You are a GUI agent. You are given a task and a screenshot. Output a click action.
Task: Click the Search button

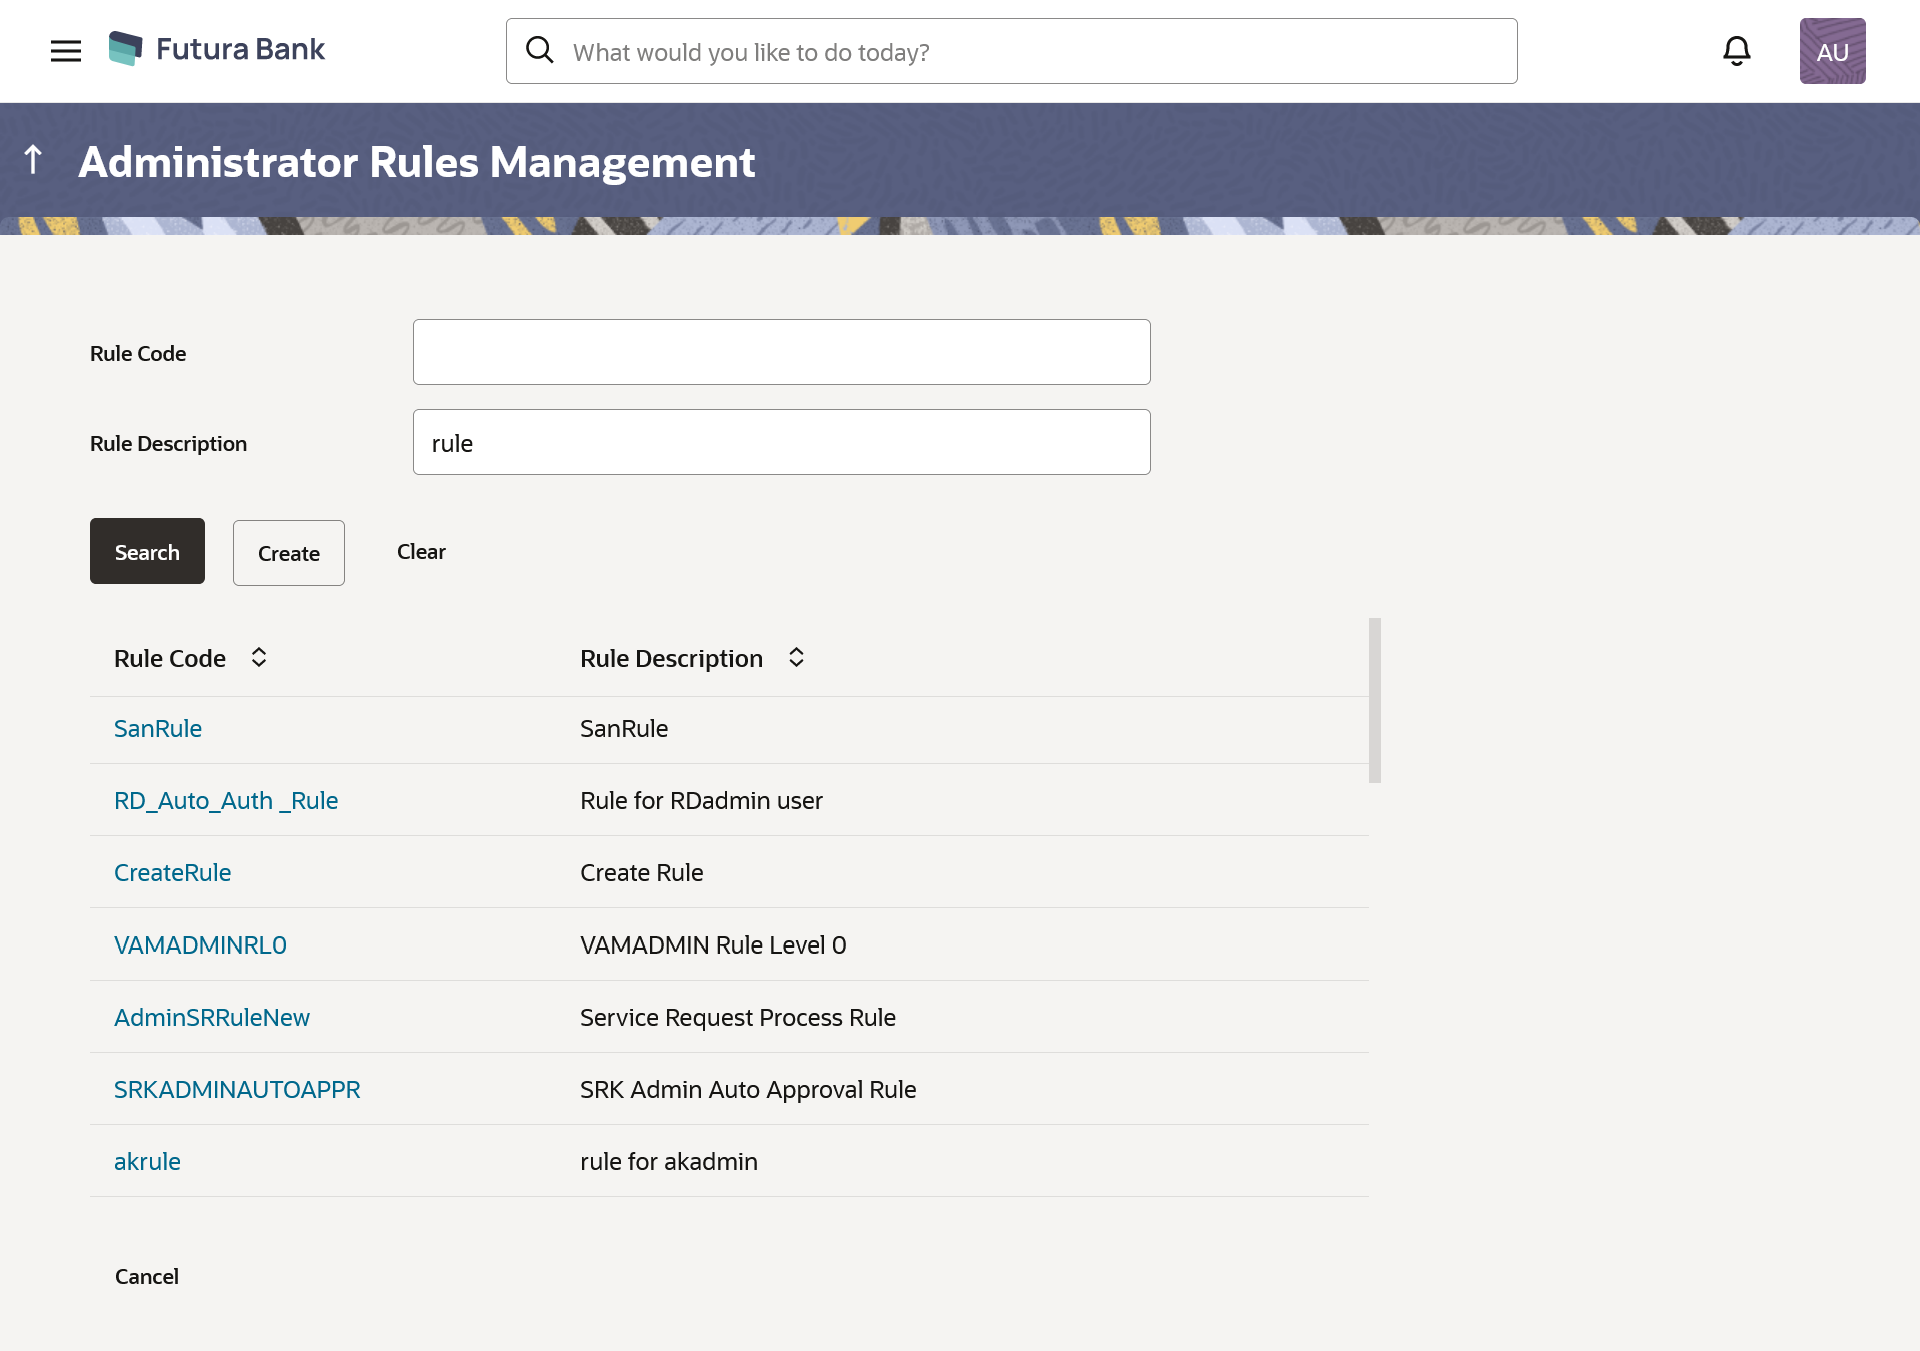coord(148,551)
